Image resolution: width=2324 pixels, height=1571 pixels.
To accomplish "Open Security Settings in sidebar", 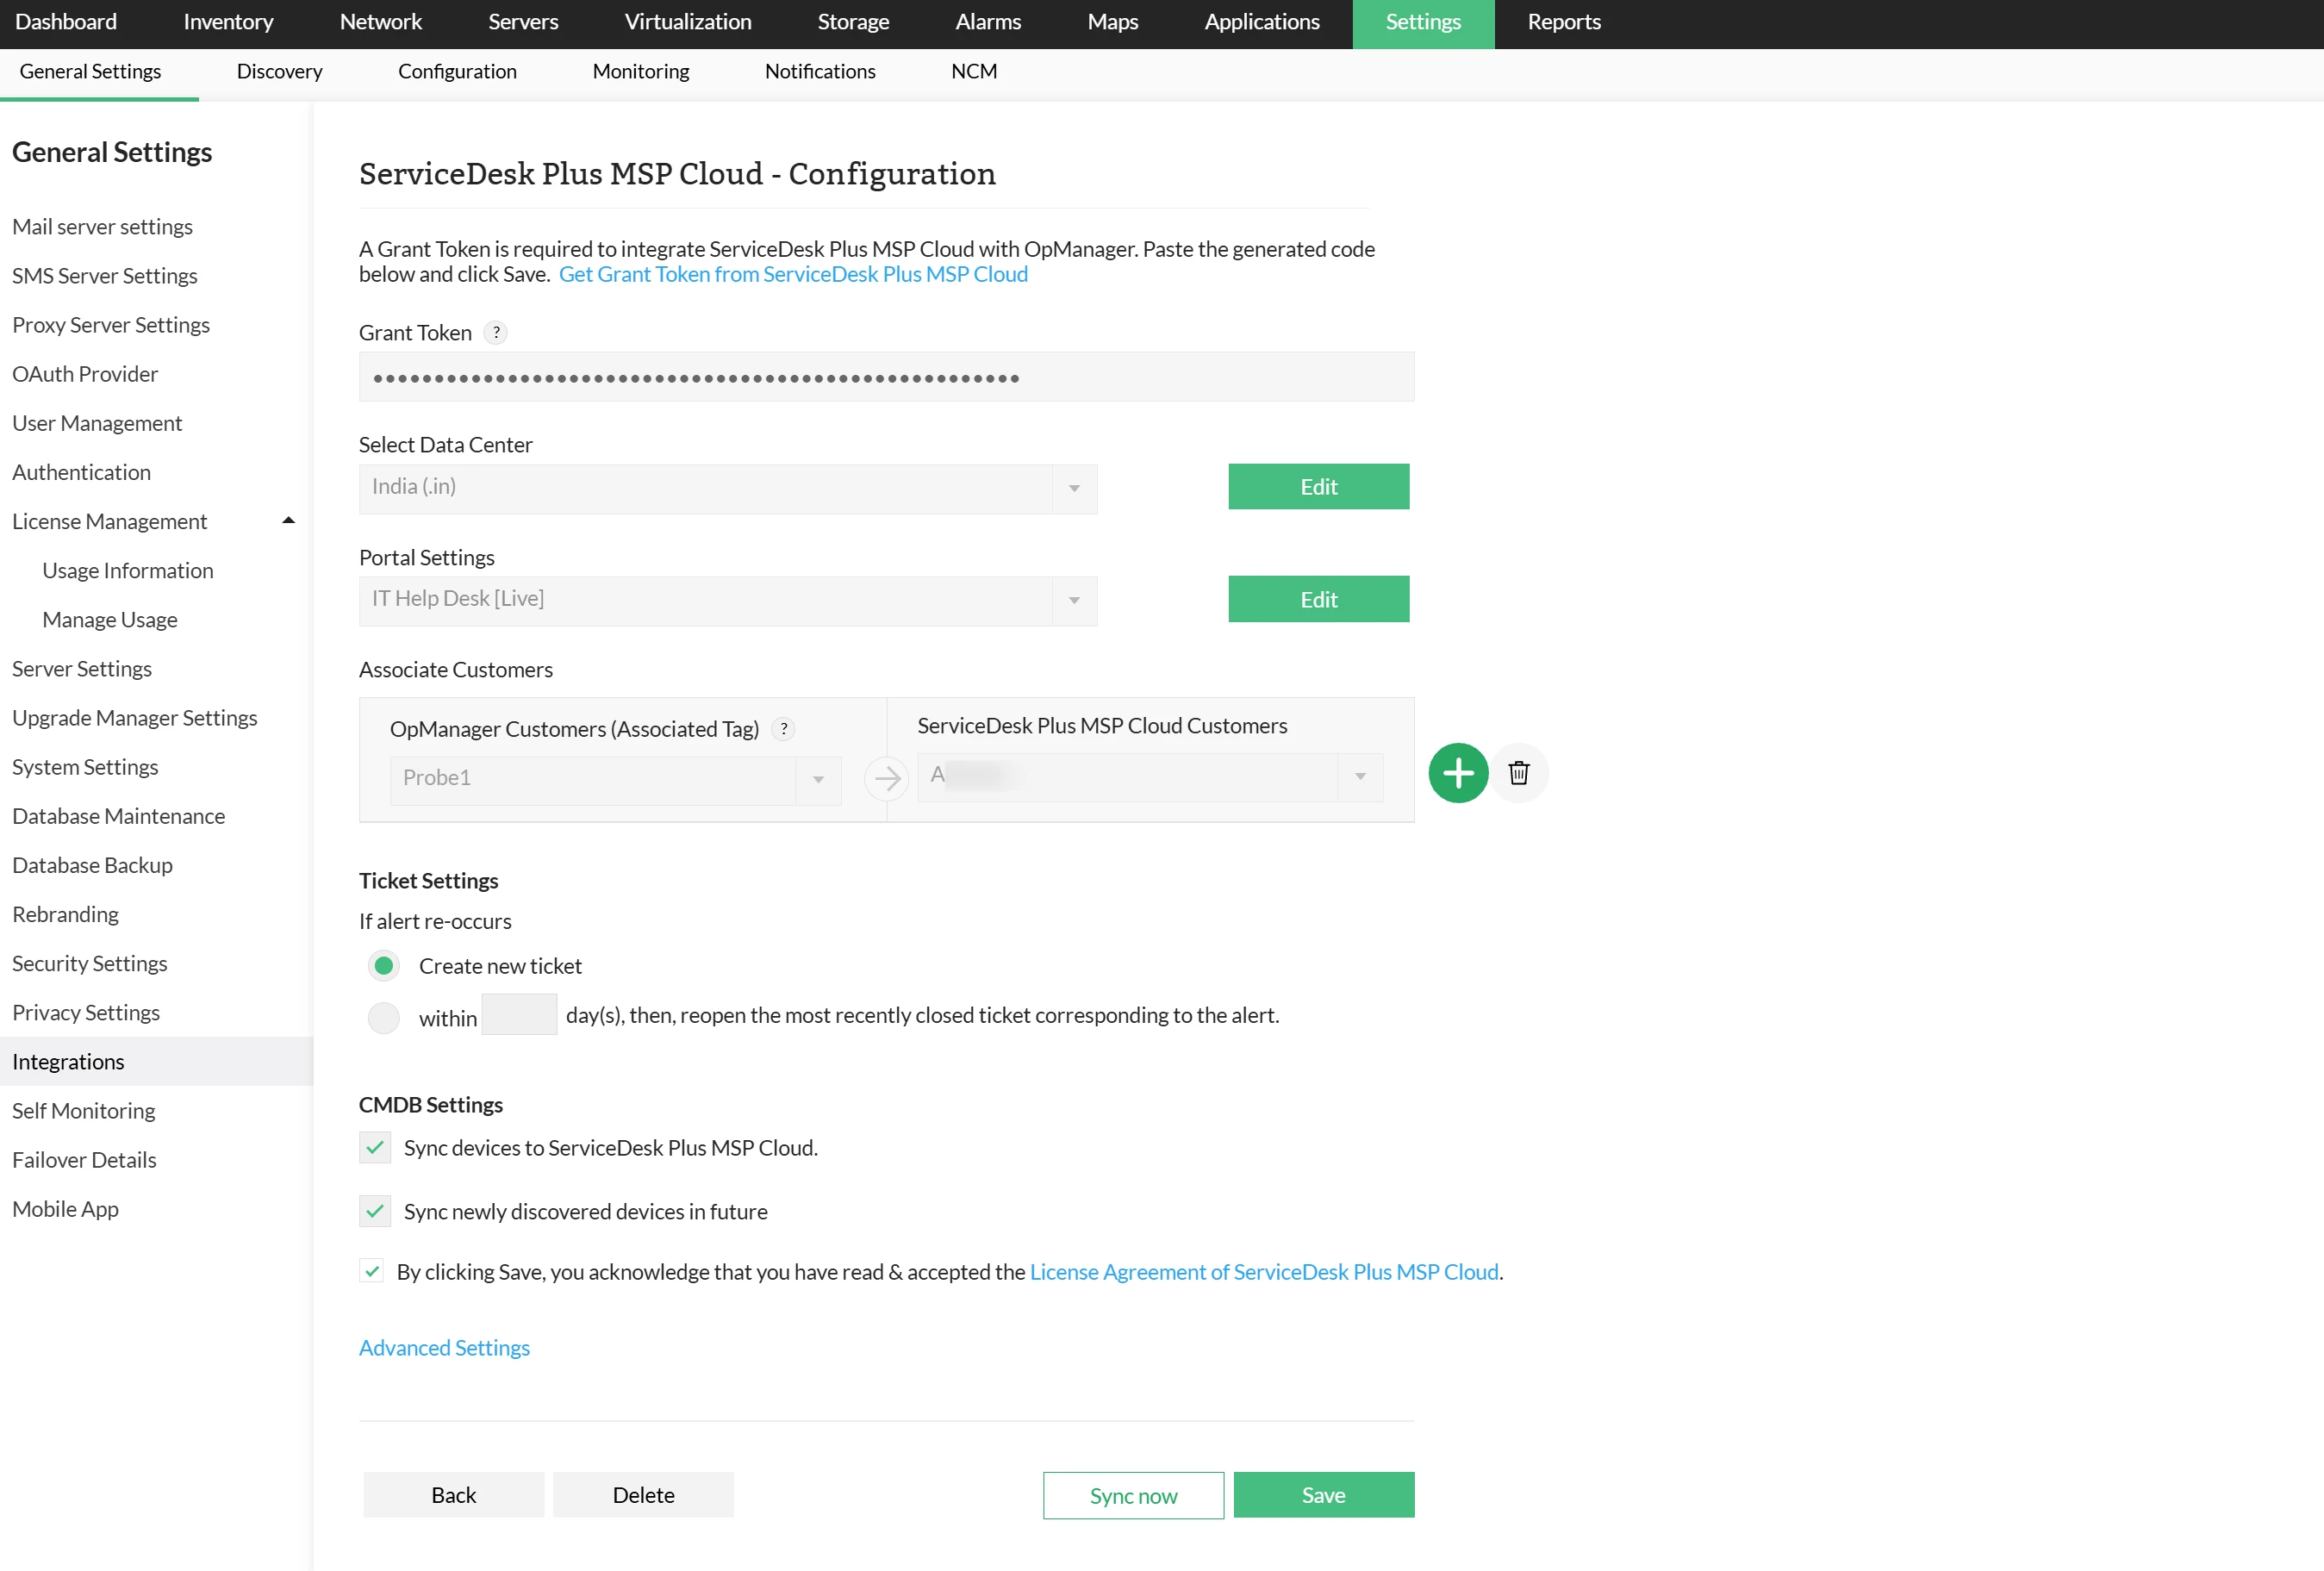I will click(x=89, y=963).
